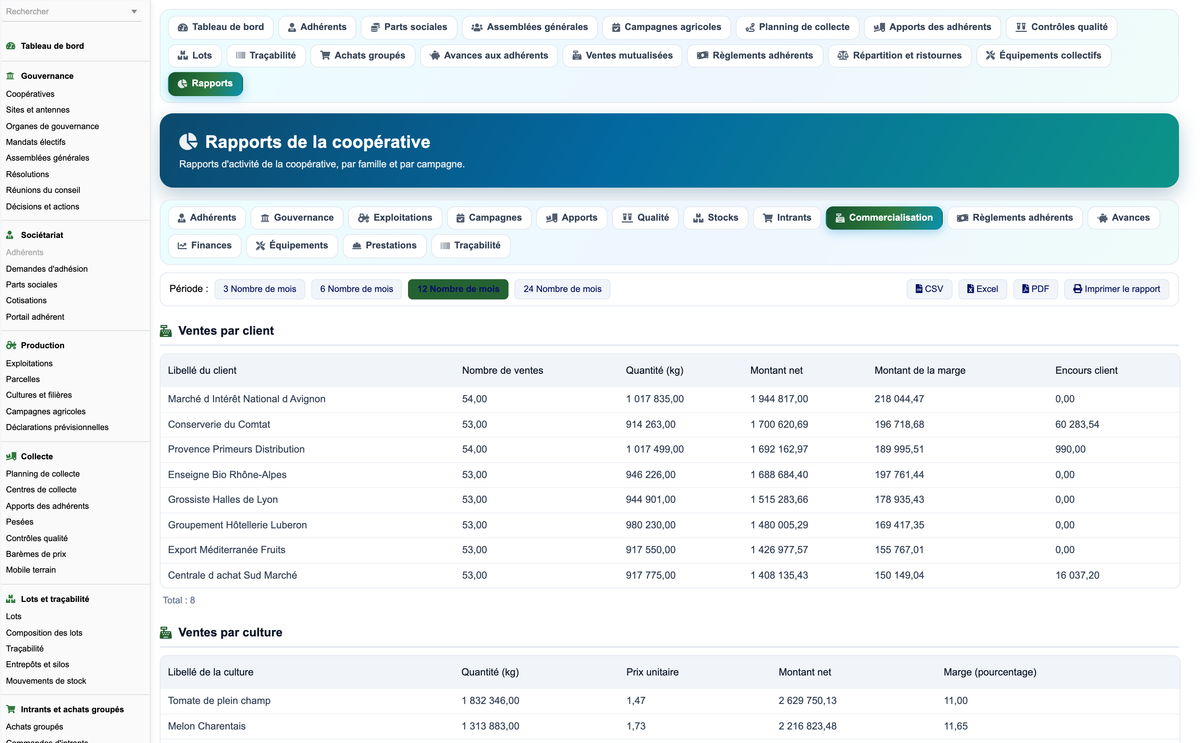Screen dimensions: 1200x743
Task: Open Assemblées générales sidebar link
Action: click(x=48, y=158)
